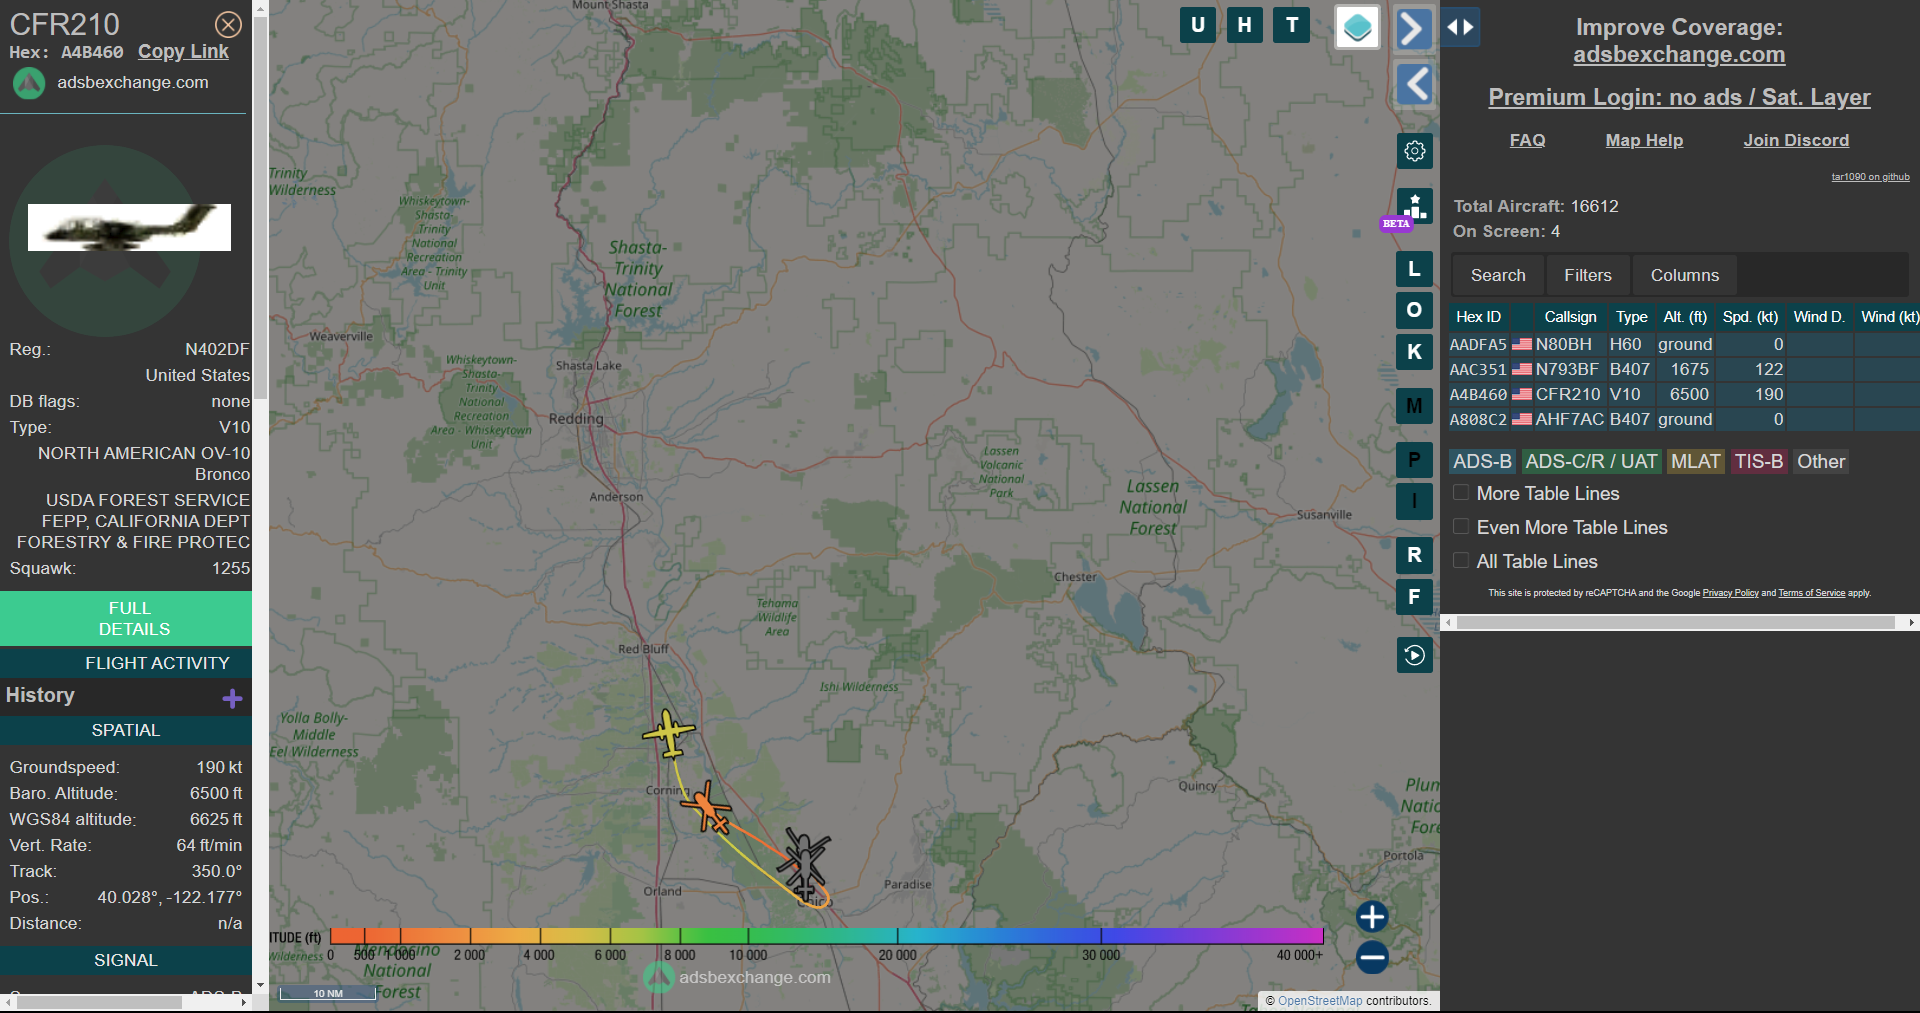Open the Columns tab
The height and width of the screenshot is (1013, 1920).
click(x=1685, y=275)
